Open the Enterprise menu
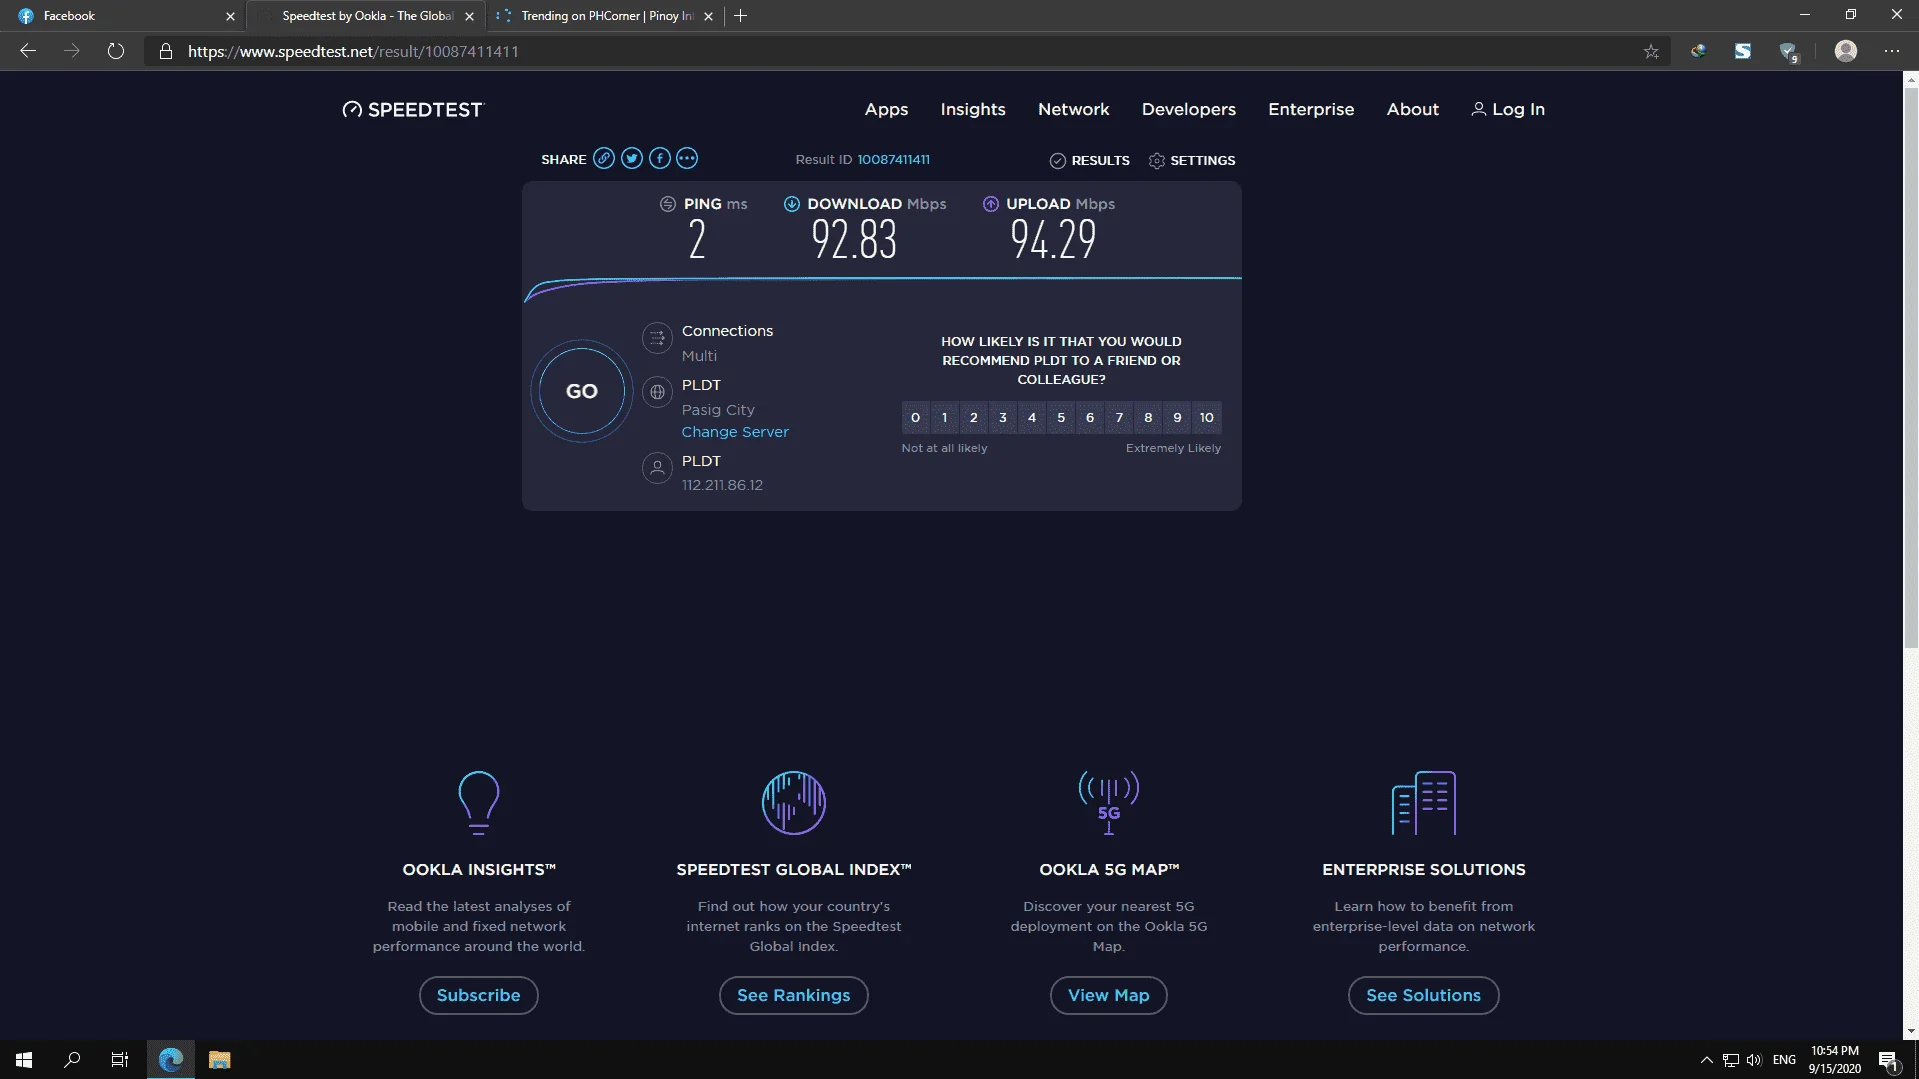The image size is (1919, 1079). pos(1311,110)
